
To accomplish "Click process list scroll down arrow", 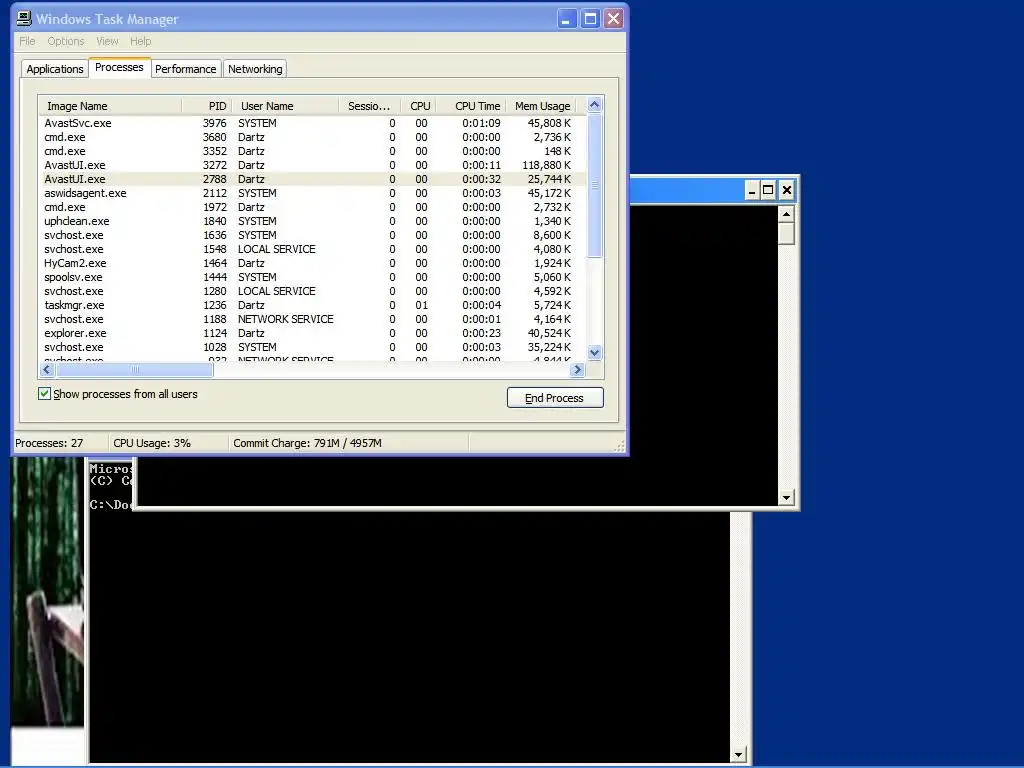I will 594,353.
